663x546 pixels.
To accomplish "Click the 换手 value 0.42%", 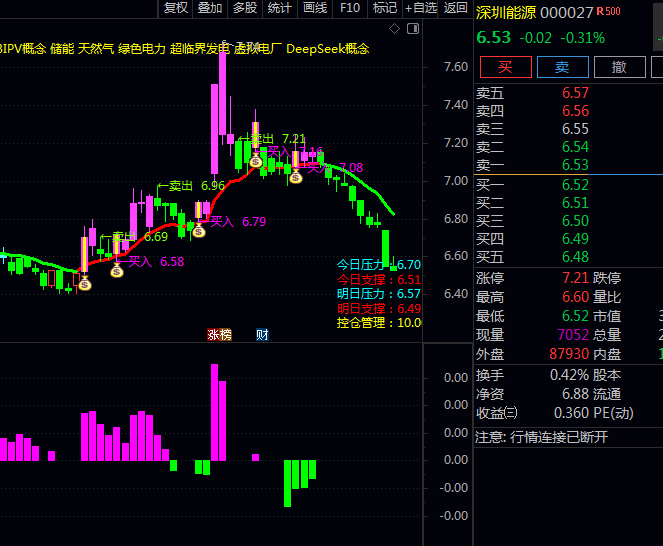I will pyautogui.click(x=569, y=375).
